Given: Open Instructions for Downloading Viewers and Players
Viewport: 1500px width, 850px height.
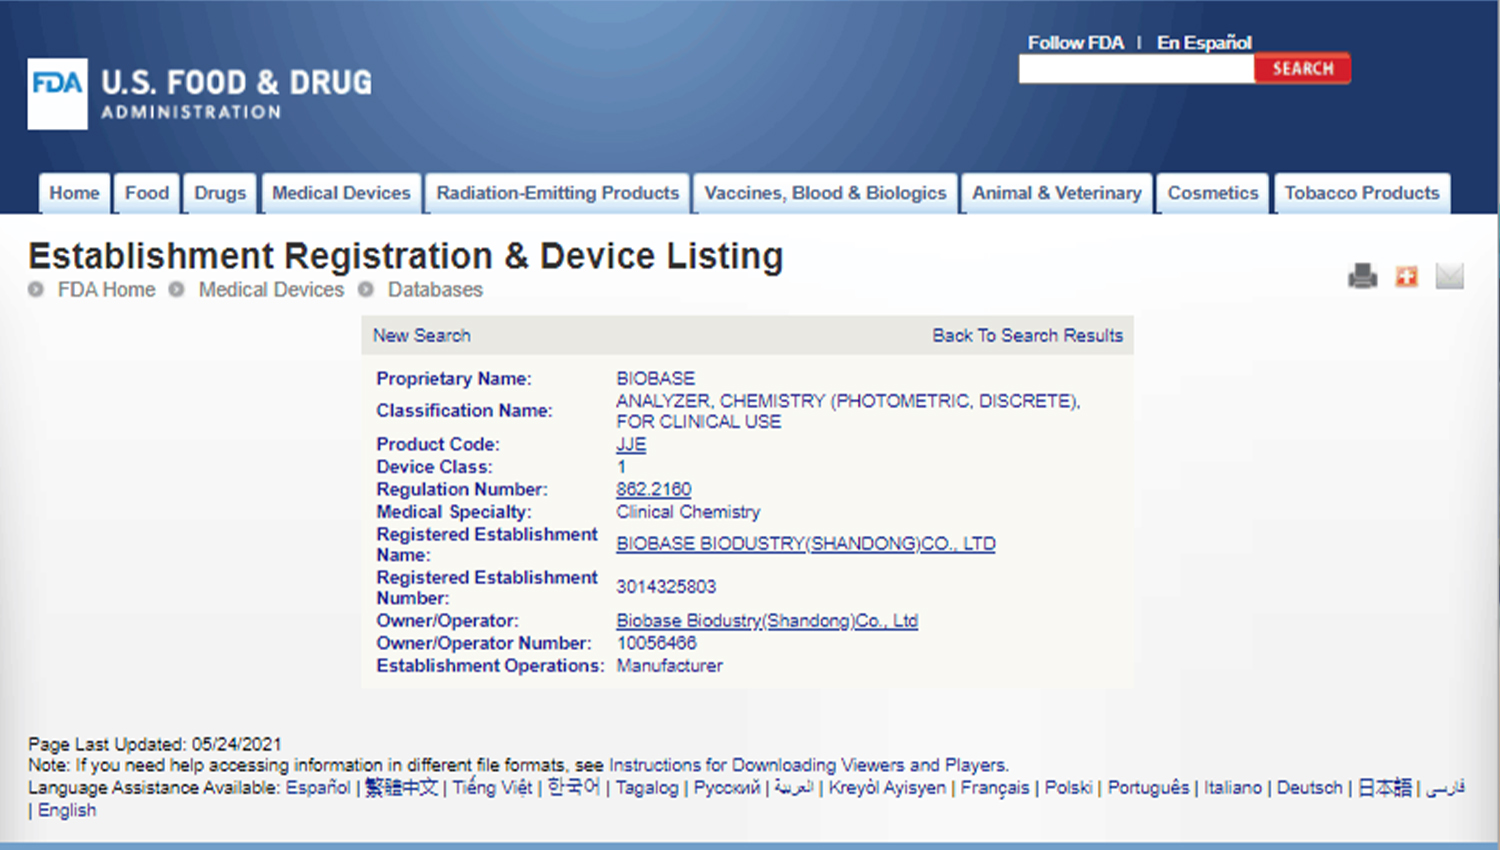Looking at the screenshot, I should [808, 765].
